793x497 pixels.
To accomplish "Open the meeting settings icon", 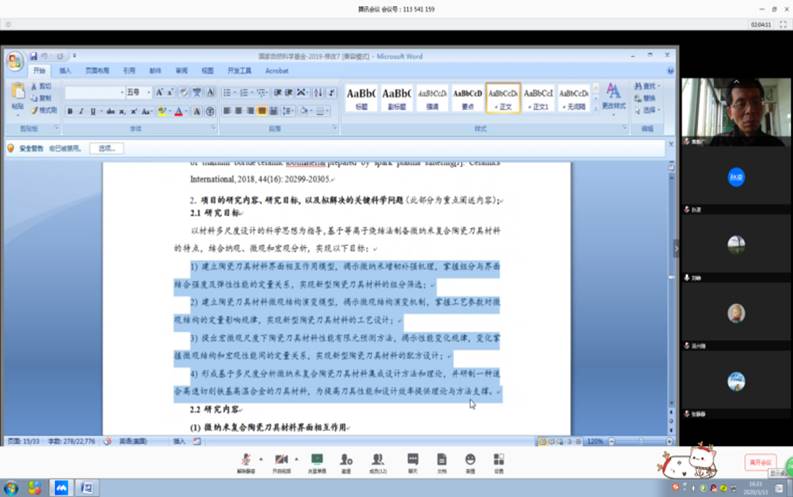I will coord(498,460).
